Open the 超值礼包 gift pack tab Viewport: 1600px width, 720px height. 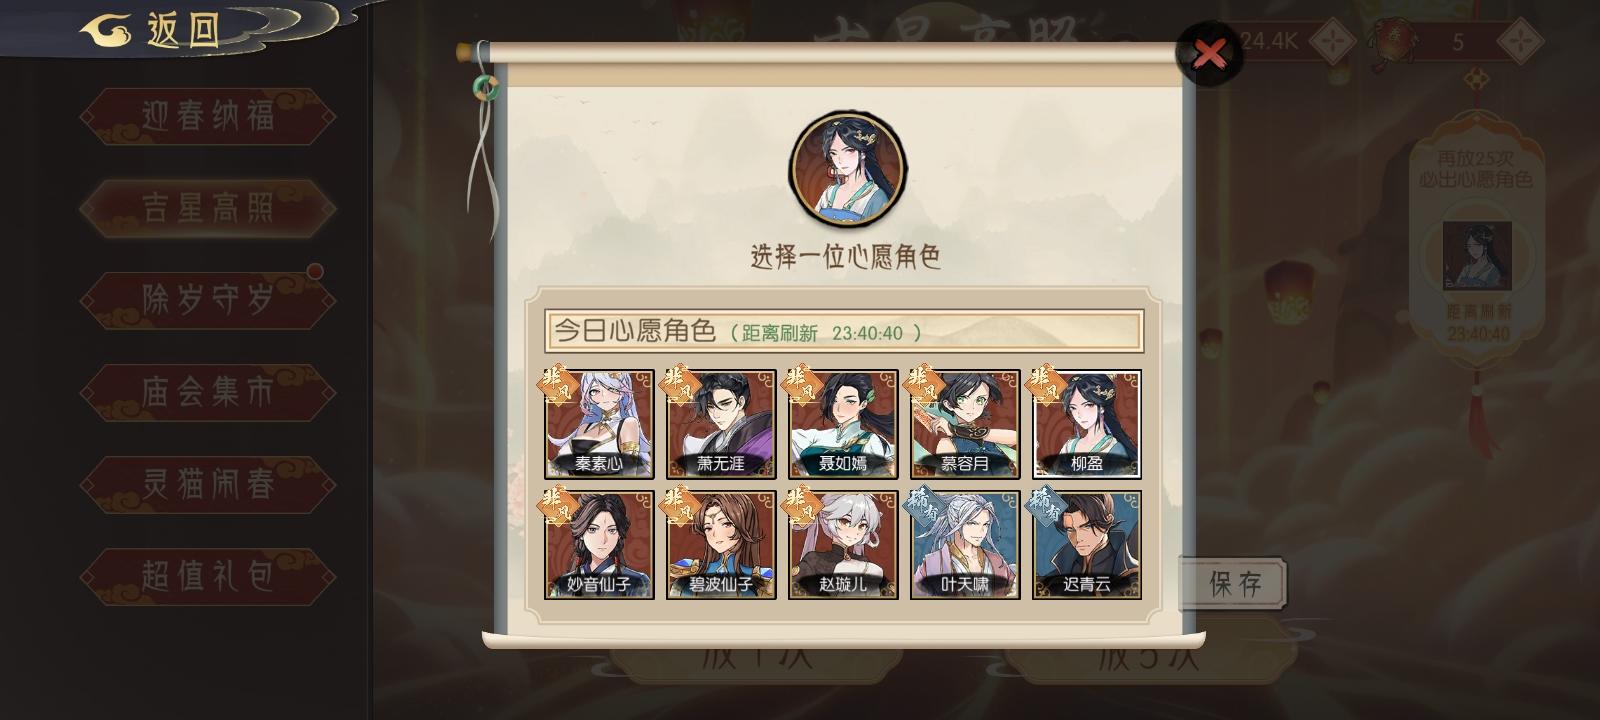(x=208, y=576)
